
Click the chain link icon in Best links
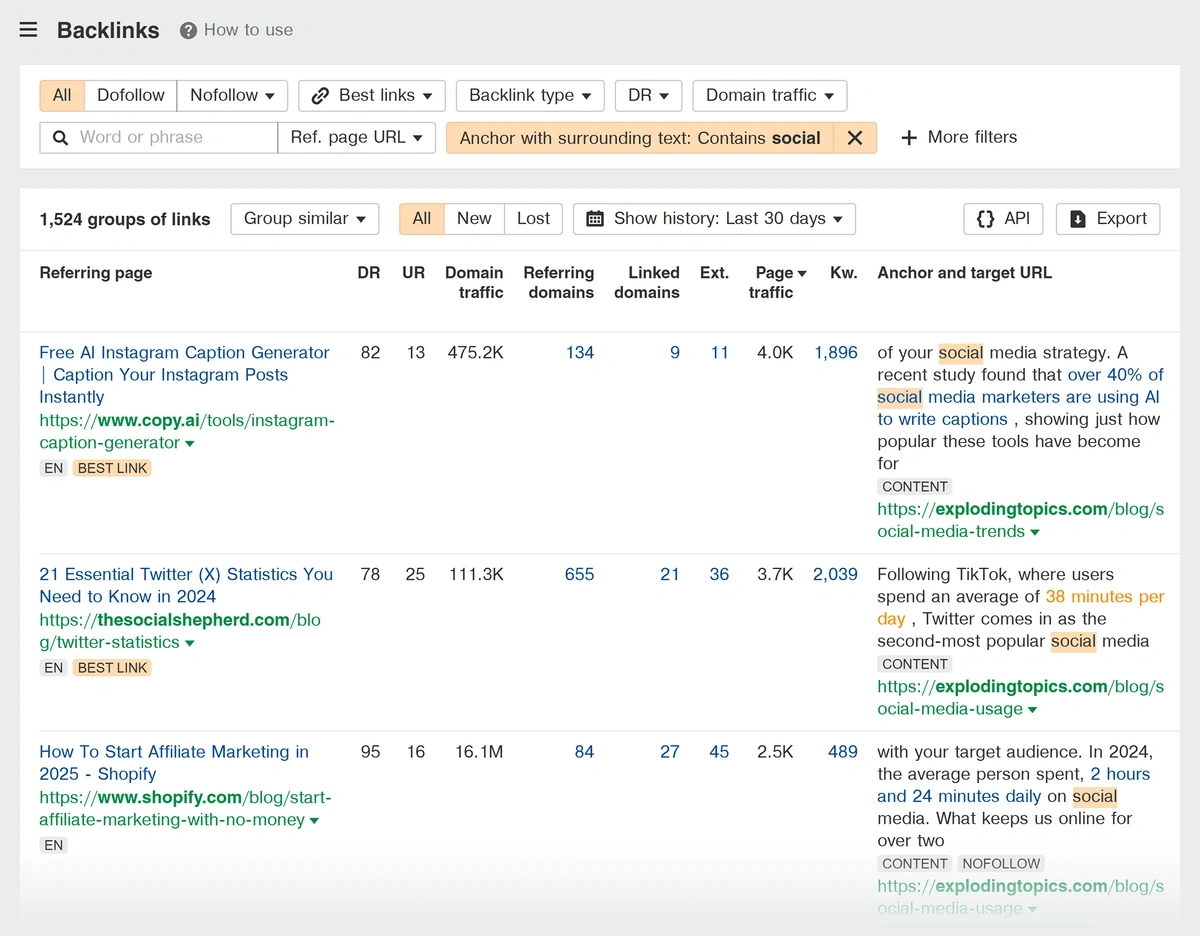320,96
